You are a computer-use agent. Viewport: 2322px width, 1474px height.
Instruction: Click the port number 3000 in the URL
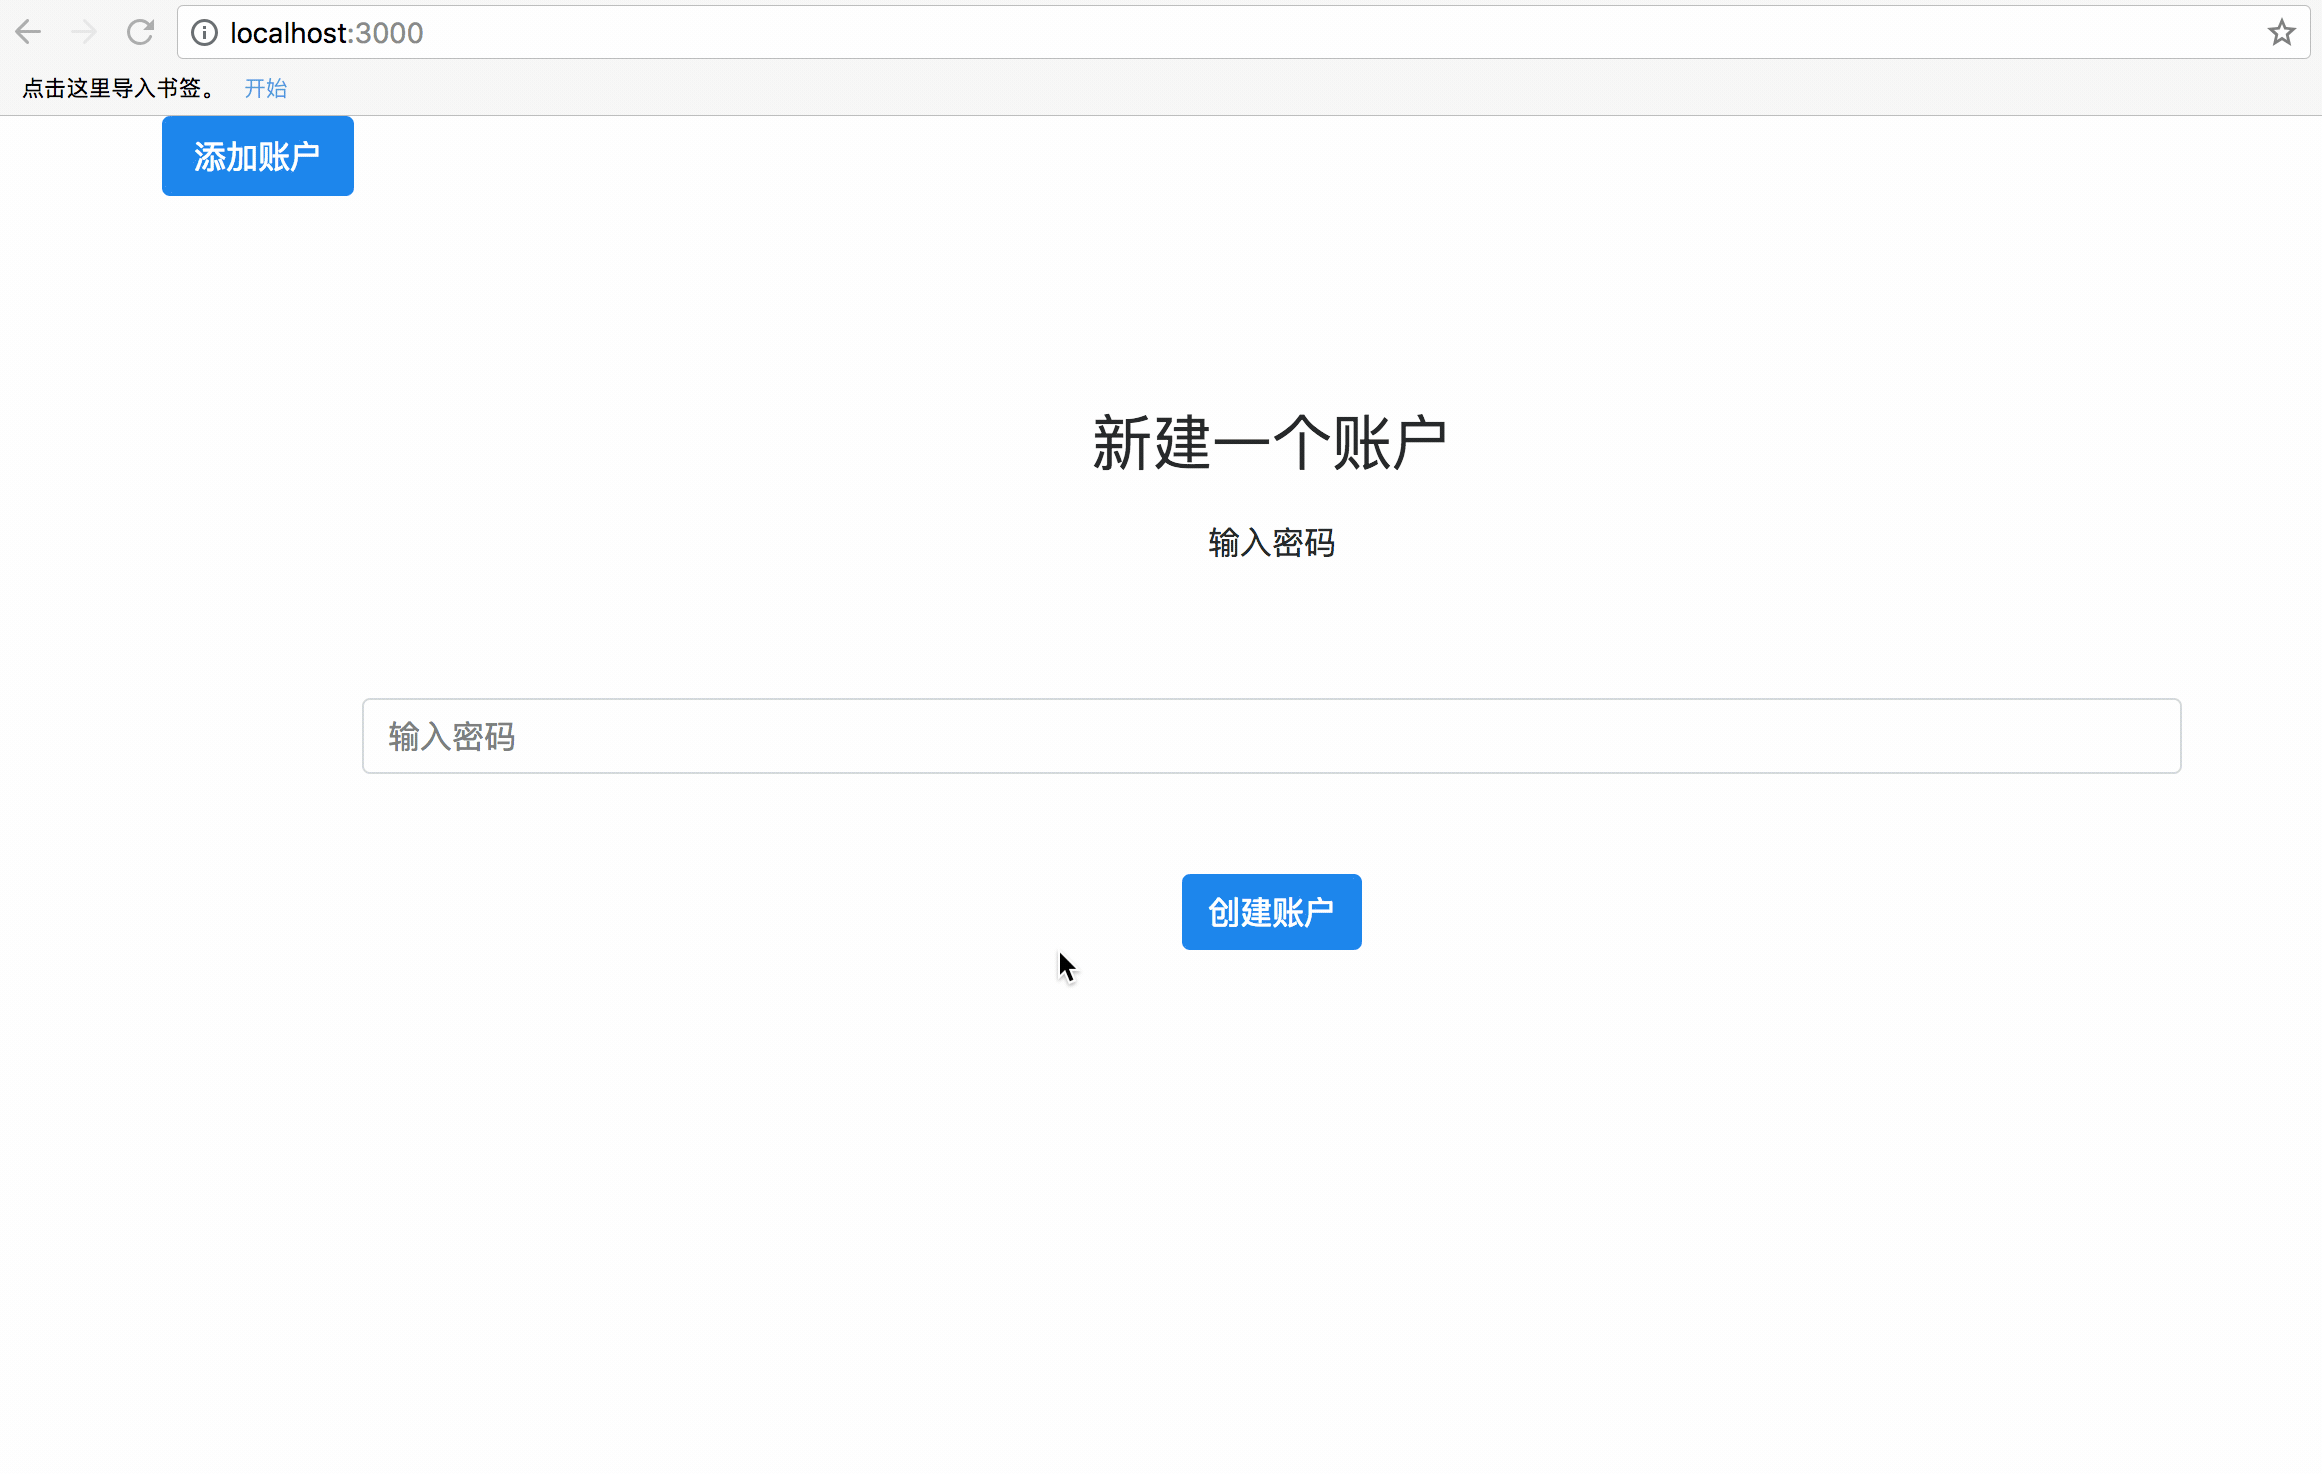[x=390, y=33]
